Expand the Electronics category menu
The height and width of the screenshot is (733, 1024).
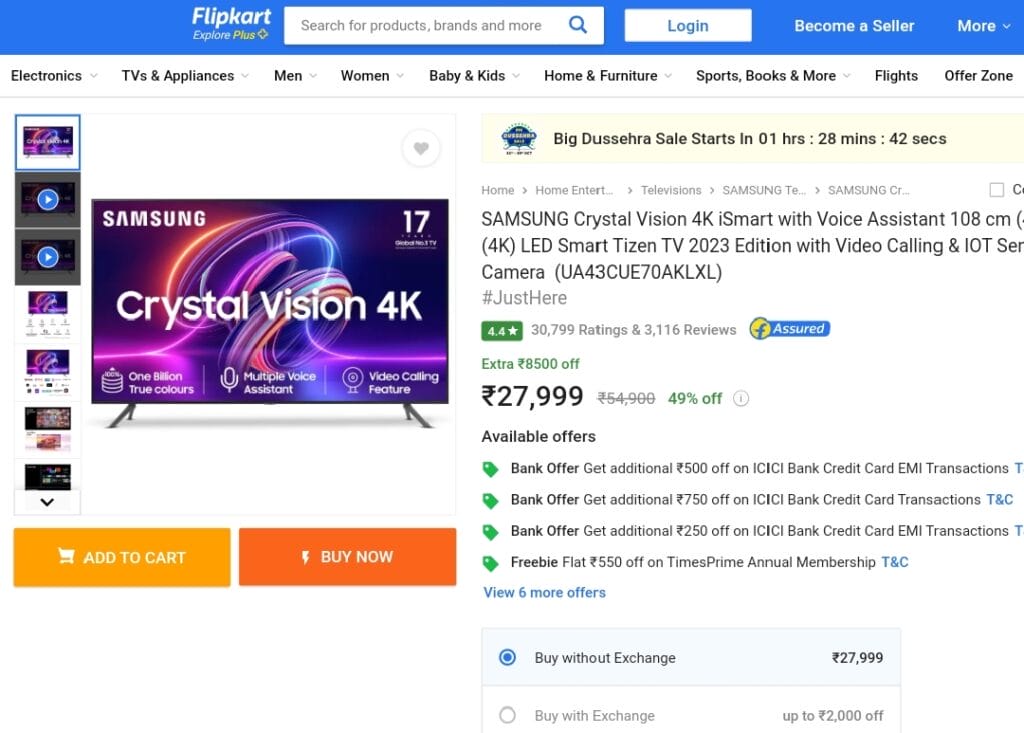click(54, 76)
